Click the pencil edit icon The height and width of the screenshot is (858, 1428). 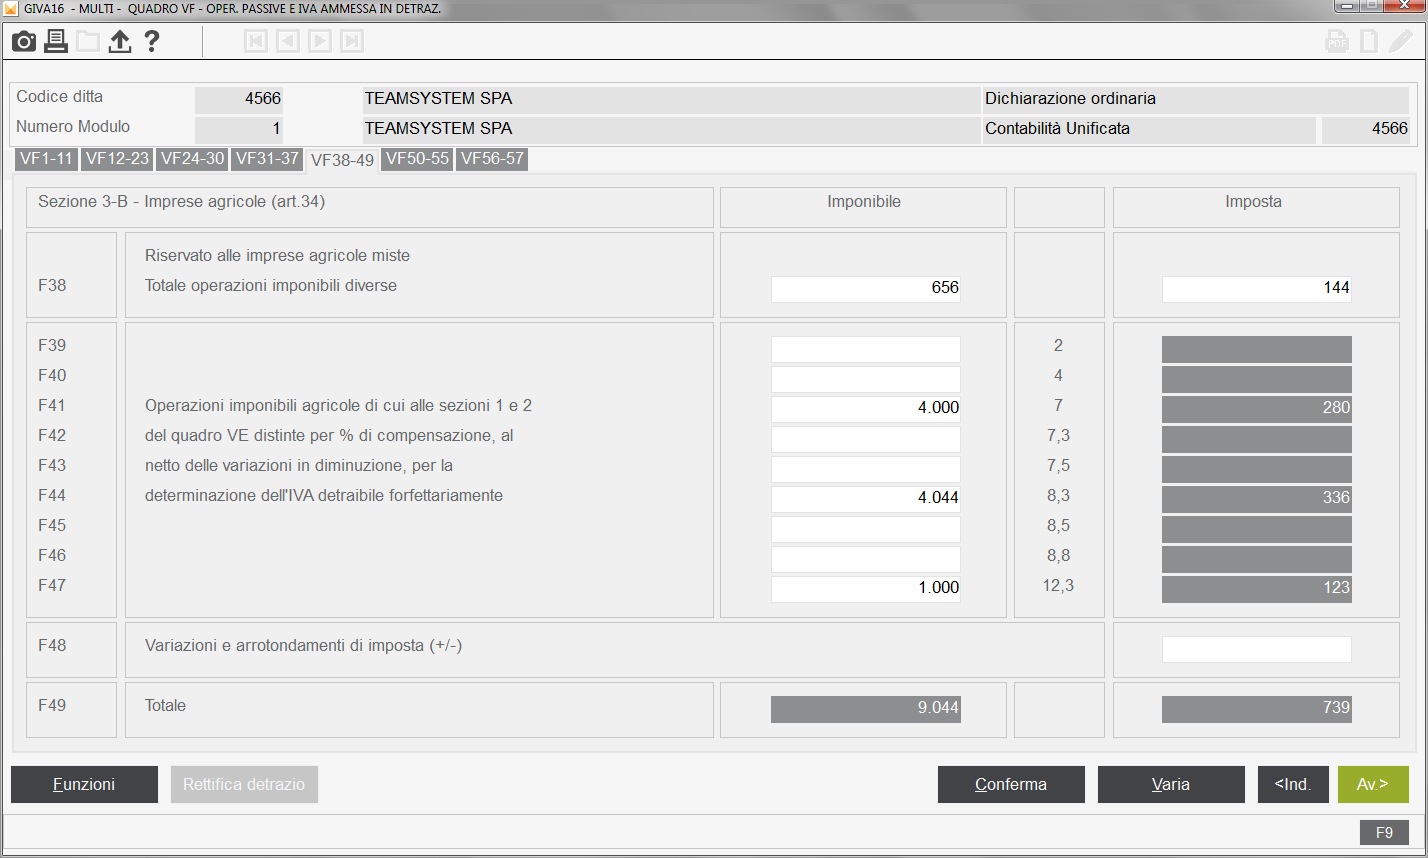1401,41
